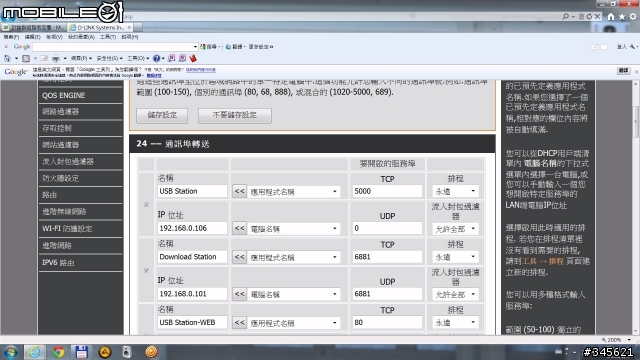This screenshot has height=360, width=640.
Task: Open the View (V) menu
Action: click(x=54, y=37)
